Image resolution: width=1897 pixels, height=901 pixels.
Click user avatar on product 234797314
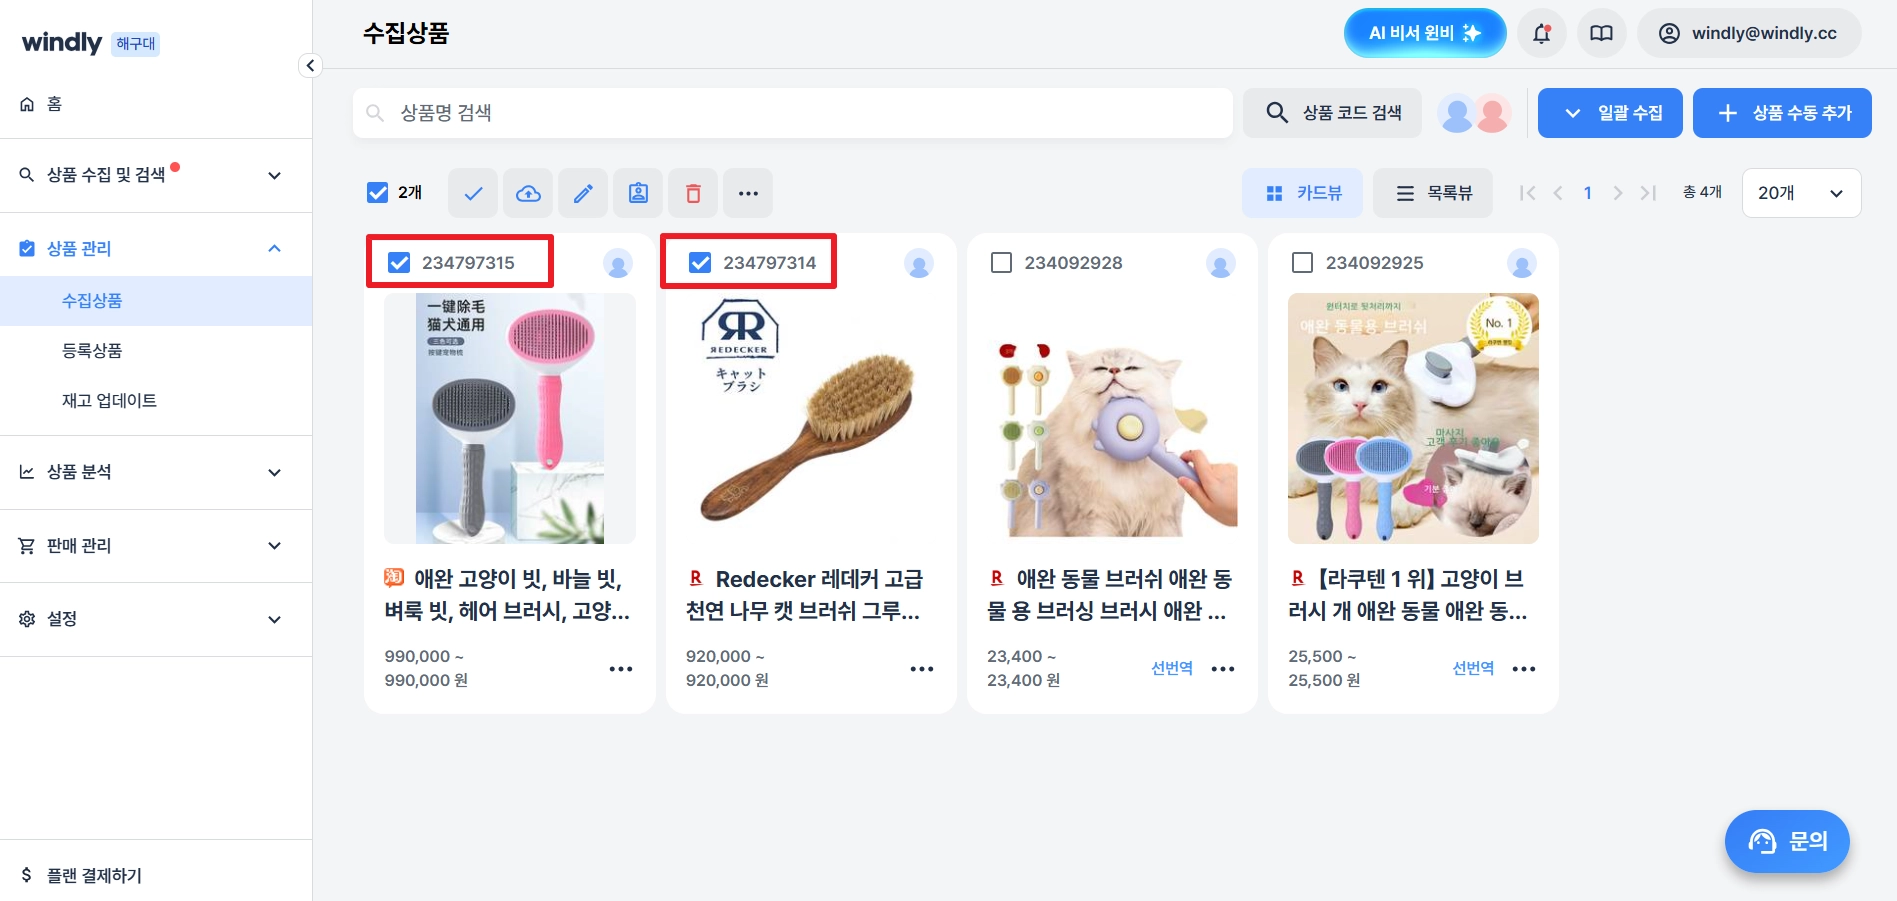tap(919, 264)
